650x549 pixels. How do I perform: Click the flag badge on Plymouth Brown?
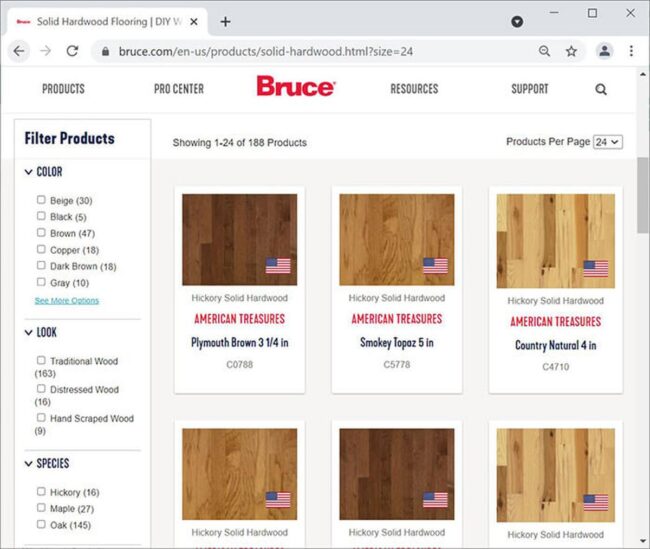278,266
